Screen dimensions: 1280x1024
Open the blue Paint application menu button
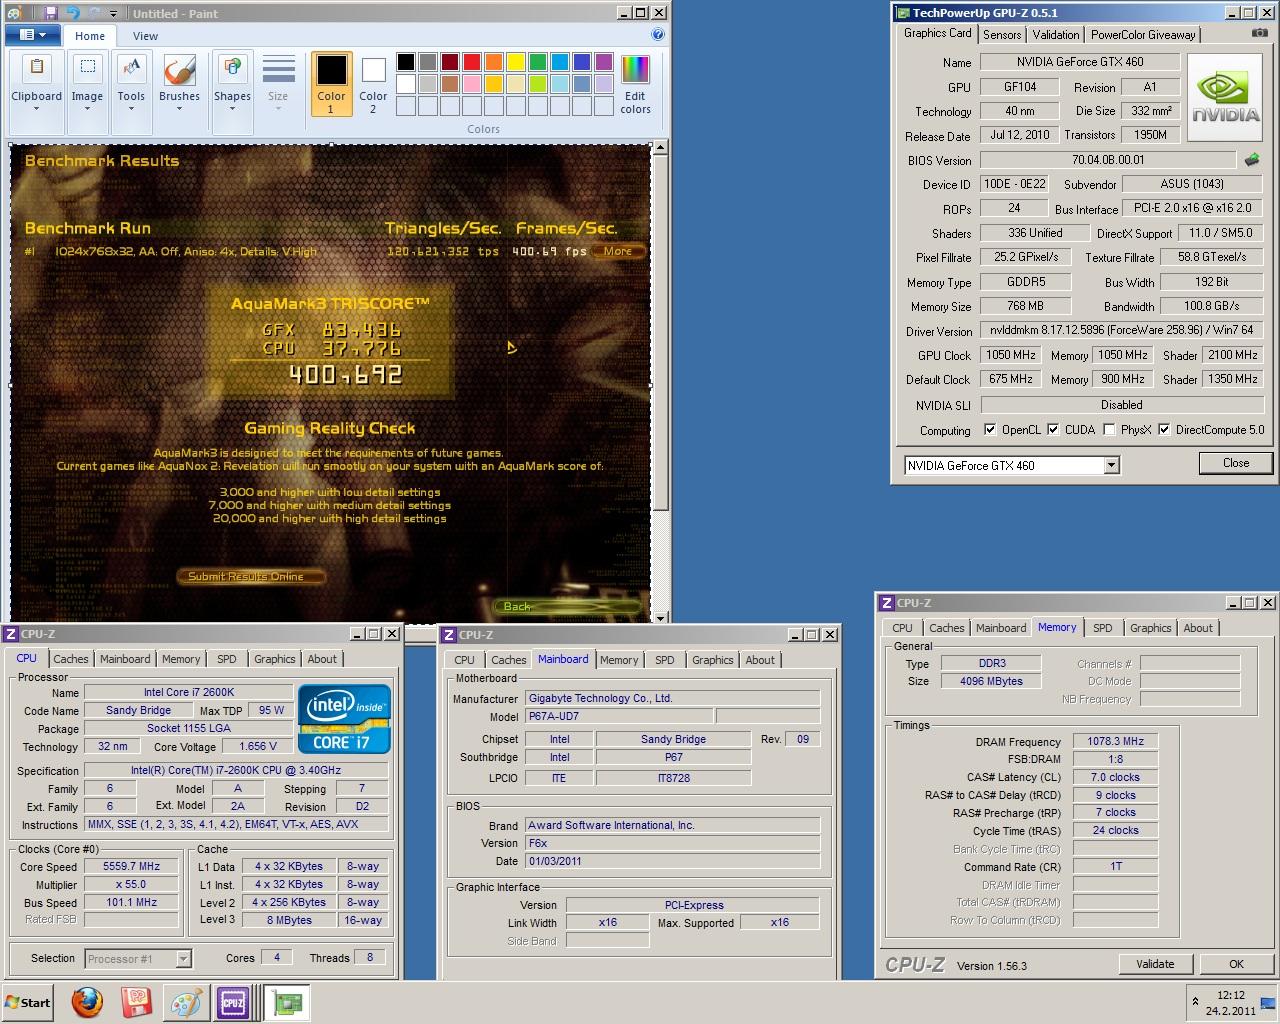33,35
